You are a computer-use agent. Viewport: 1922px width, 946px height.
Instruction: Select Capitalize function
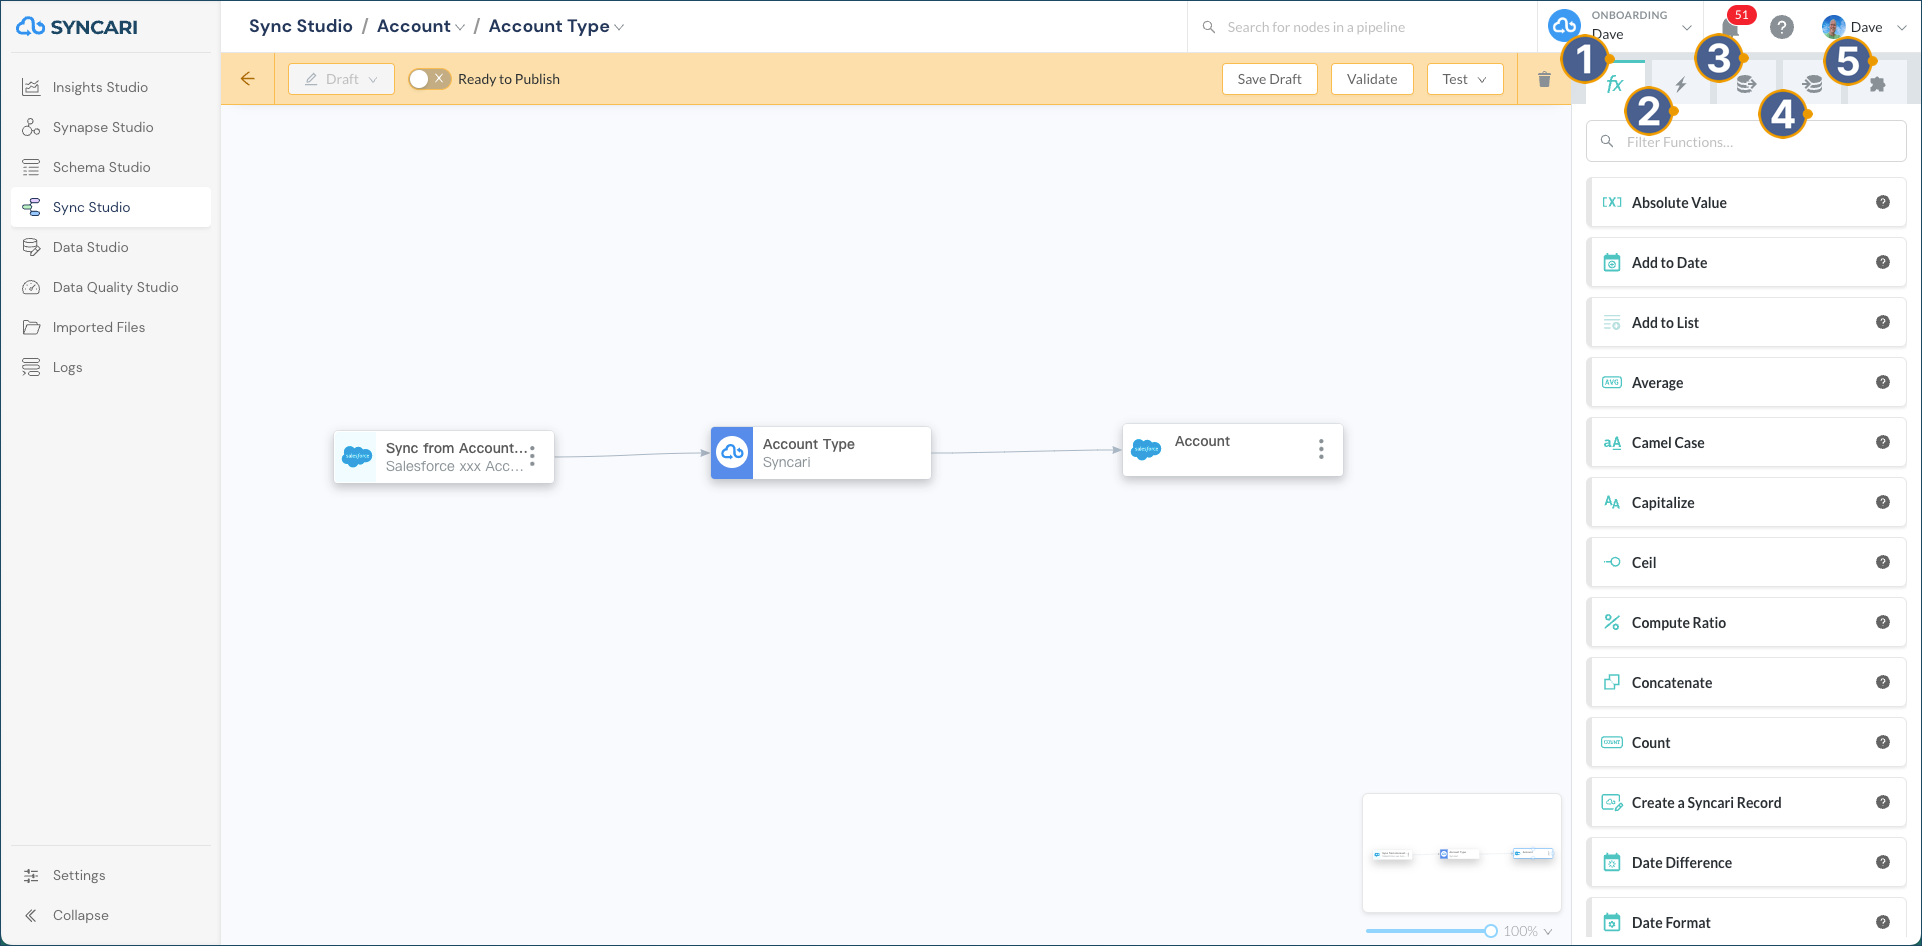(x=1746, y=502)
